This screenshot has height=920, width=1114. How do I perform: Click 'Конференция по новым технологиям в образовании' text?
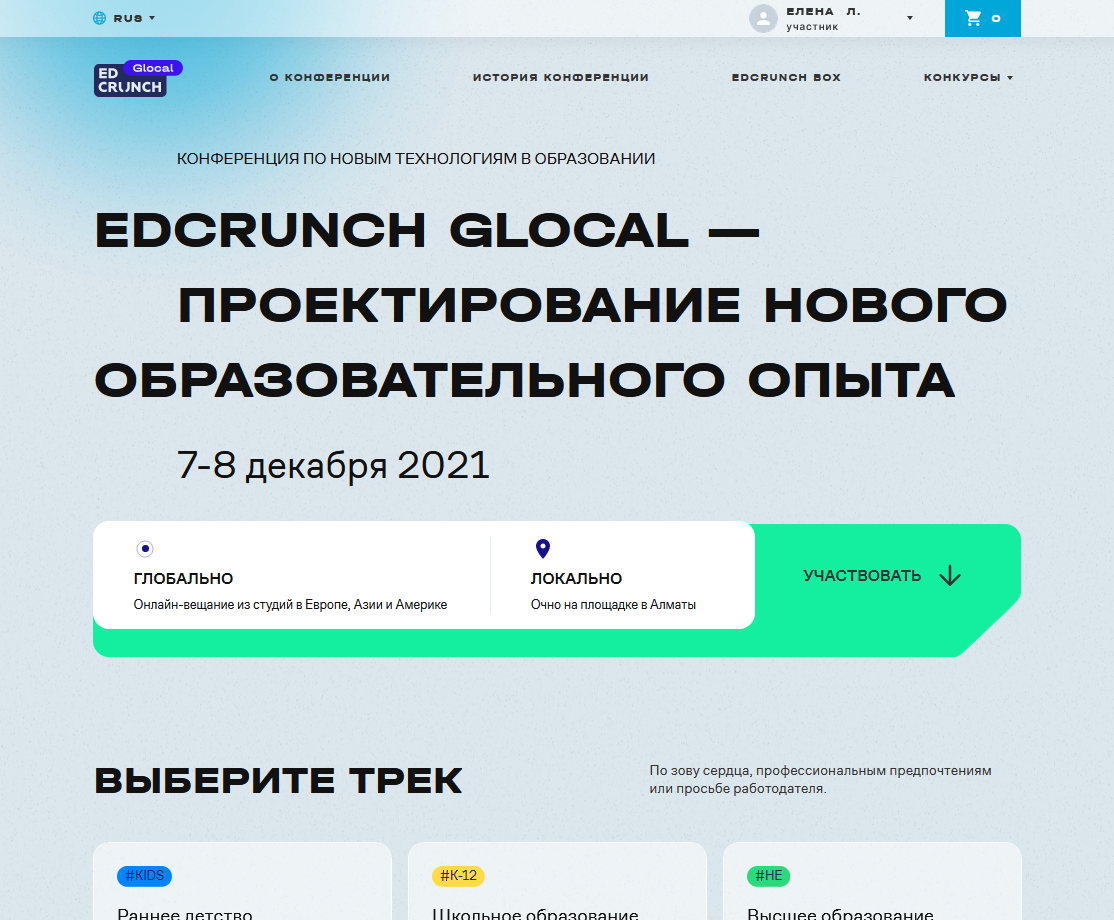pos(416,159)
